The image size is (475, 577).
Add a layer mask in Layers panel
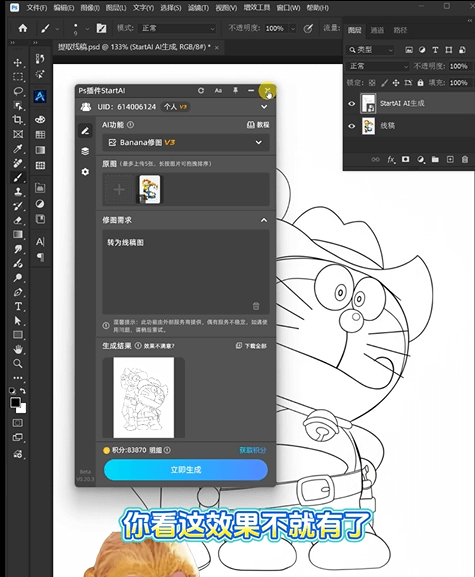pyautogui.click(x=405, y=159)
